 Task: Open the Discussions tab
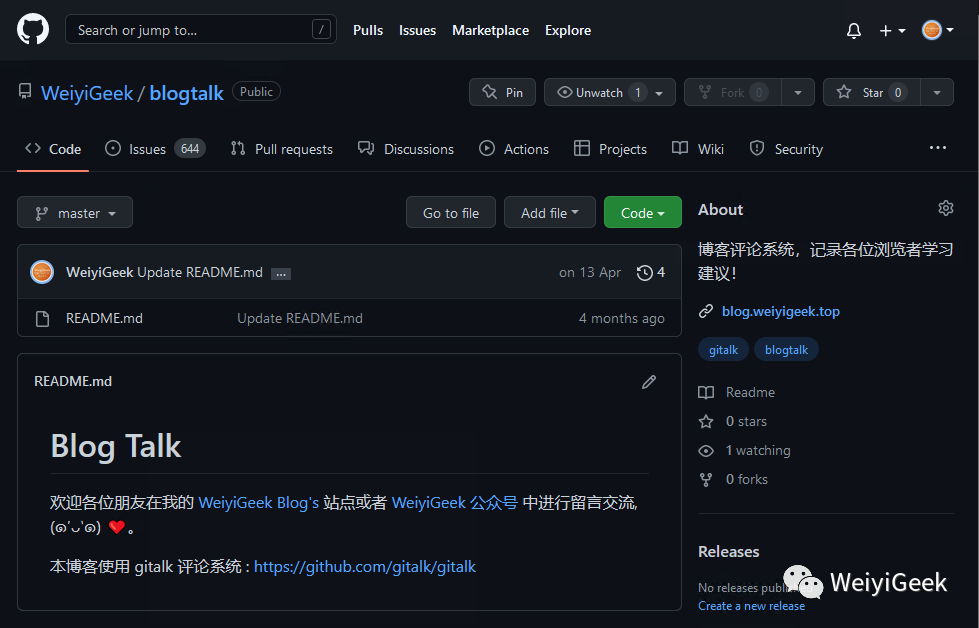click(406, 149)
